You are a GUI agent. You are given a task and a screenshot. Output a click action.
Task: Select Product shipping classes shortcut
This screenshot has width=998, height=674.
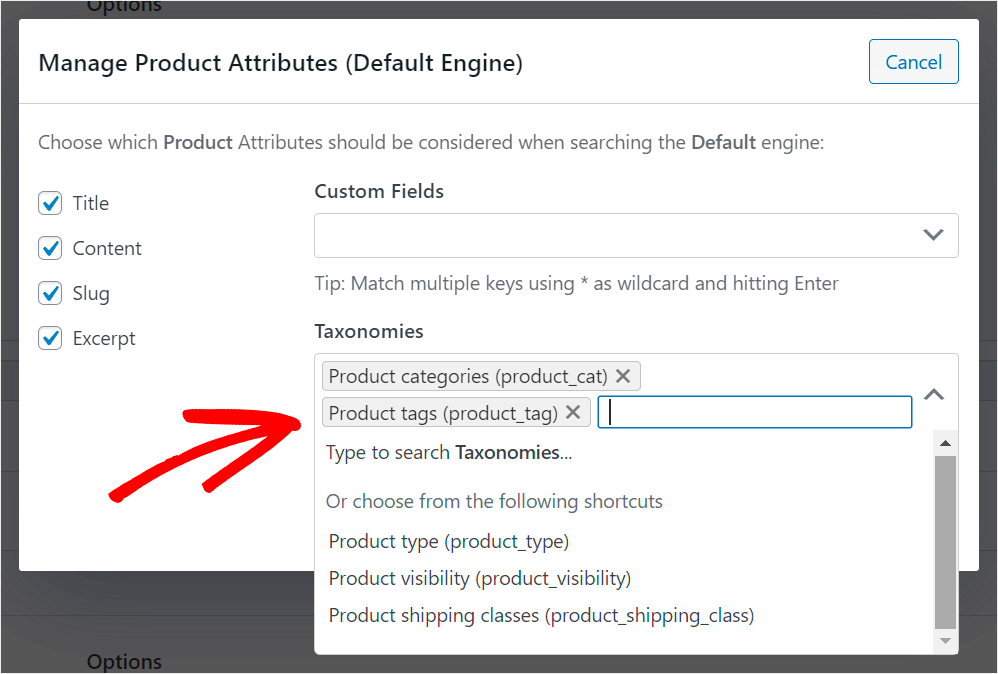pyautogui.click(x=541, y=615)
